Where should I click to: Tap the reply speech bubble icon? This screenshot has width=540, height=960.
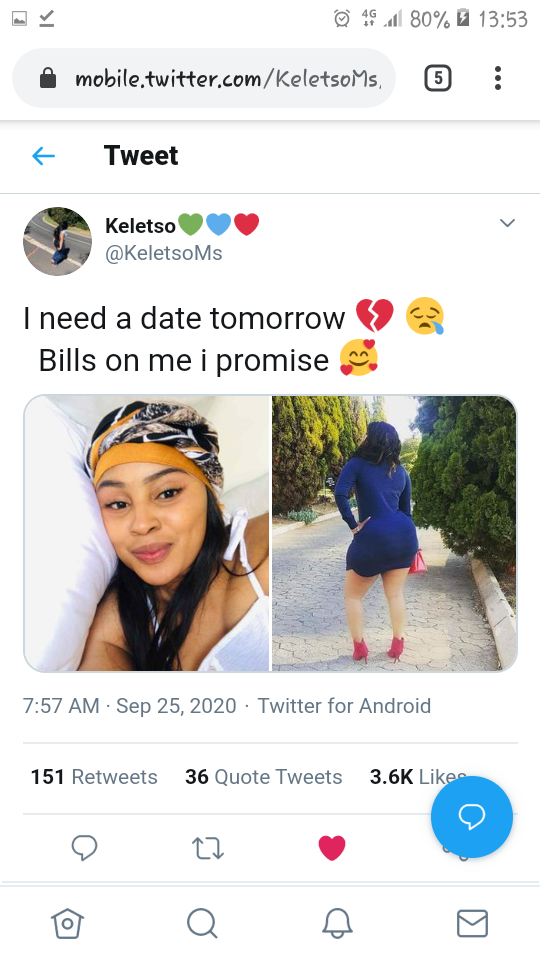(84, 848)
